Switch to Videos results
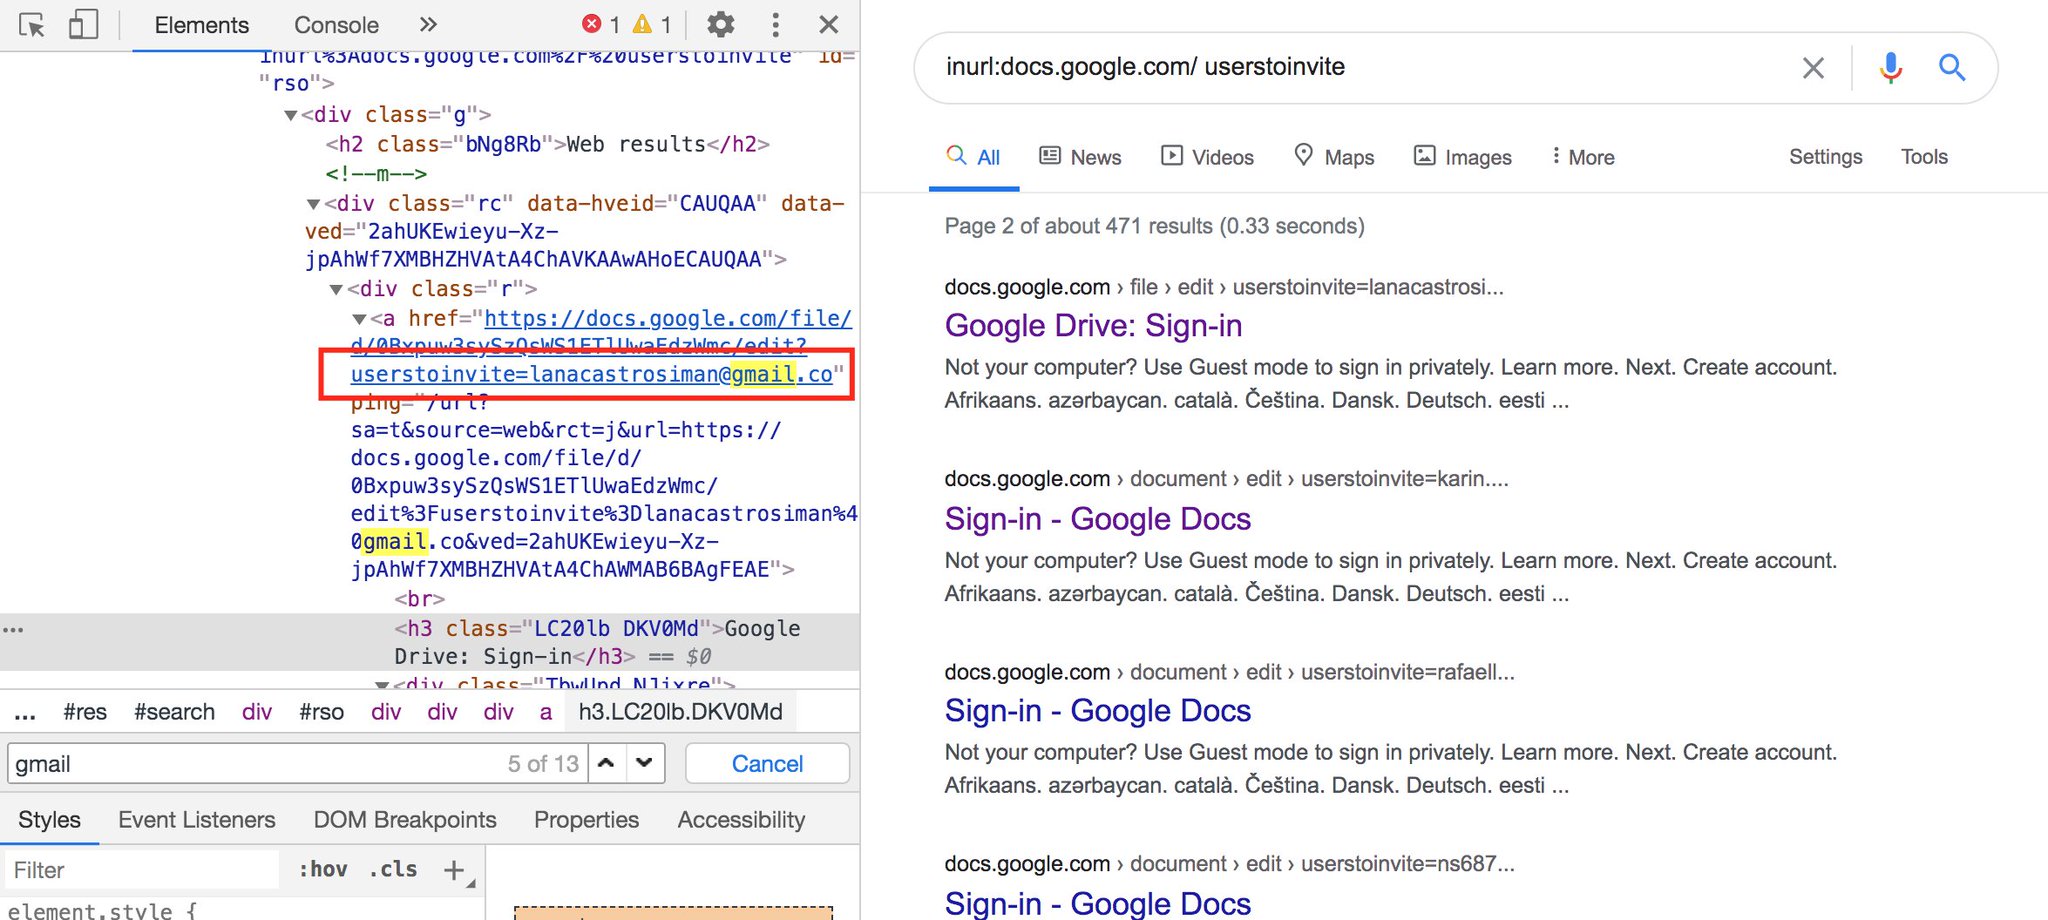 tap(1207, 157)
